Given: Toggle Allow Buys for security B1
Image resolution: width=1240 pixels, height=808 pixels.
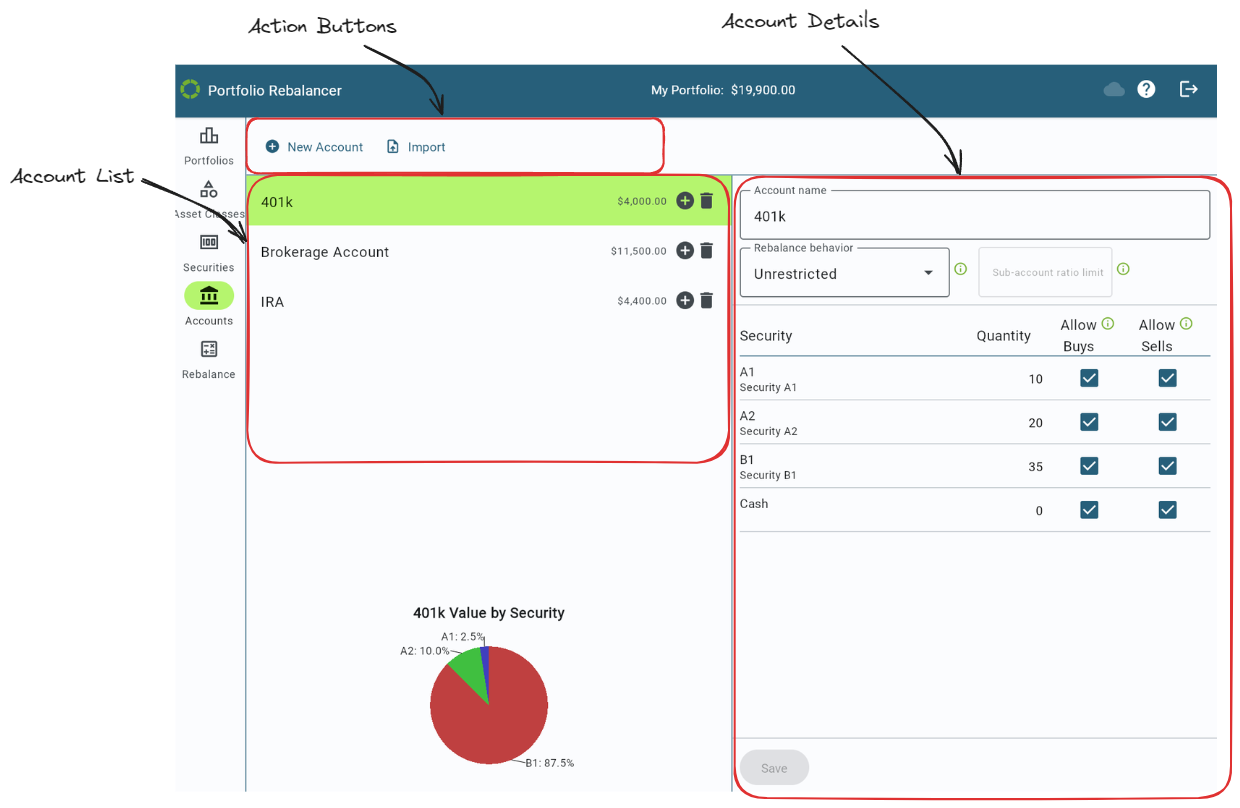Looking at the screenshot, I should coord(1089,466).
